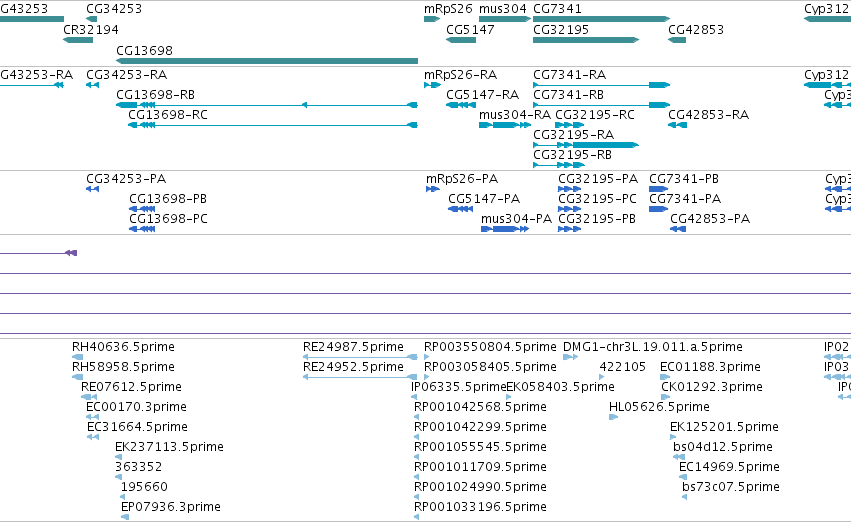
Task: Select the CR32194 gene label
Action: click(91, 29)
